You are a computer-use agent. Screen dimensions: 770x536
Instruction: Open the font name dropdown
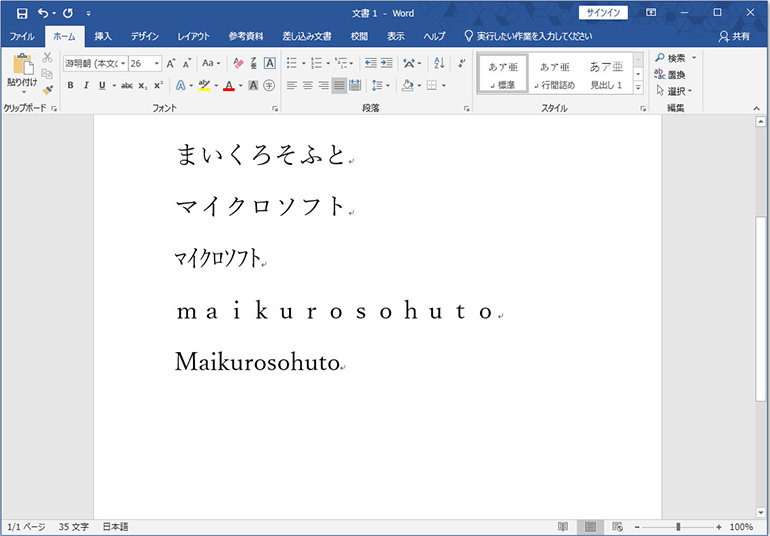(x=123, y=63)
